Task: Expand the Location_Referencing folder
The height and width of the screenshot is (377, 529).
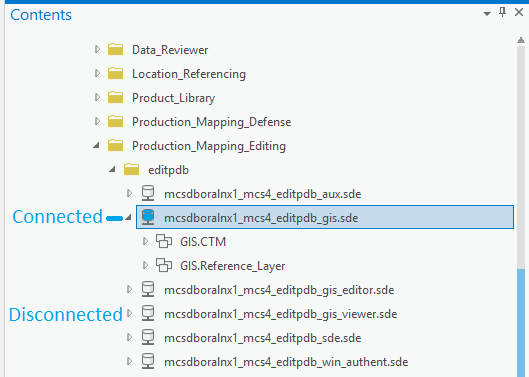Action: tap(97, 73)
